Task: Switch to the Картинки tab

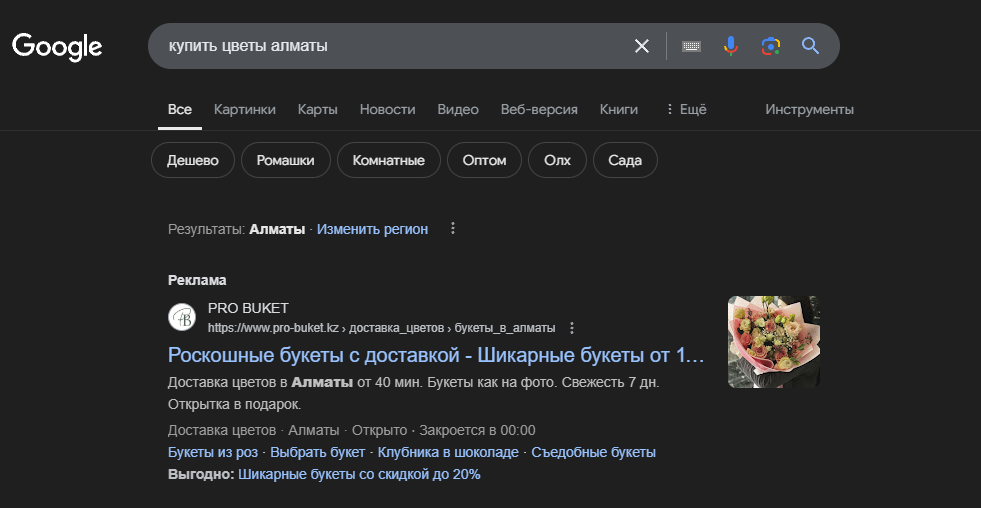Action: [245, 109]
